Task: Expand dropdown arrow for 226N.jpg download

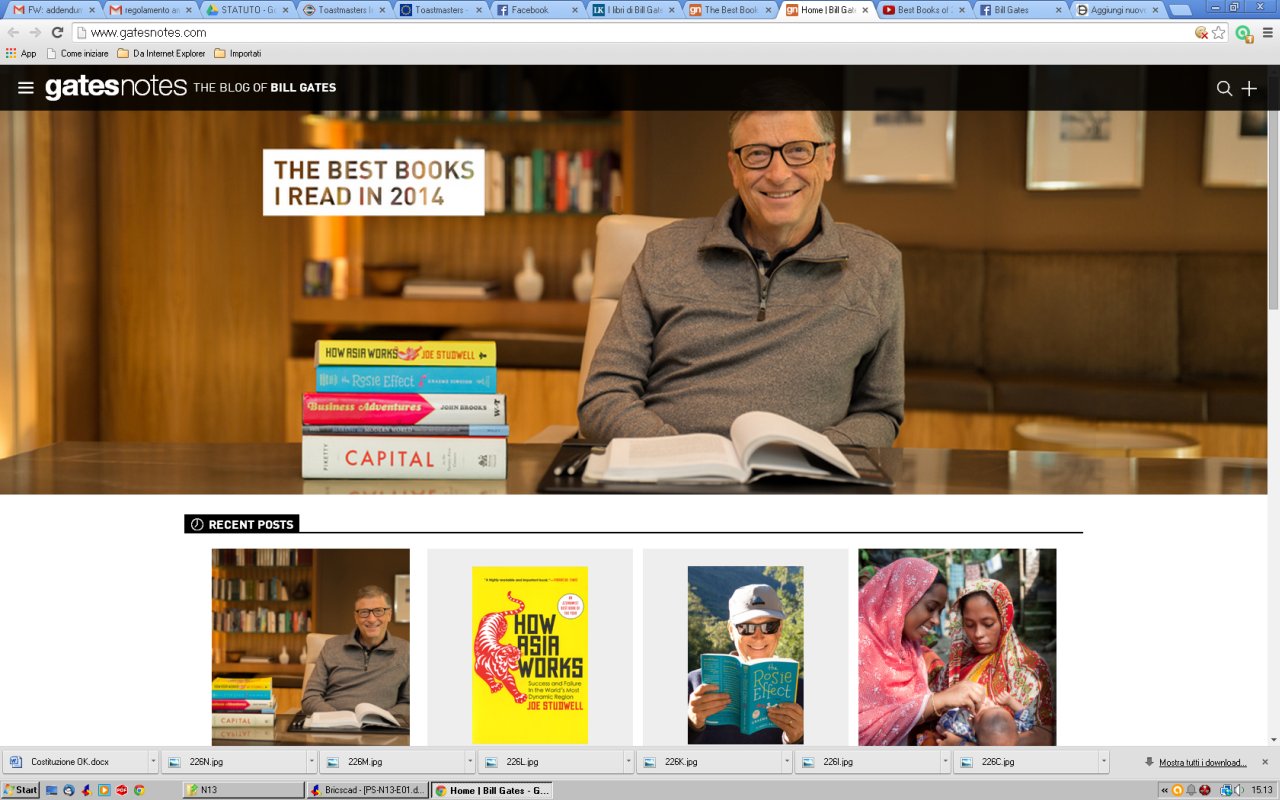Action: click(311, 762)
